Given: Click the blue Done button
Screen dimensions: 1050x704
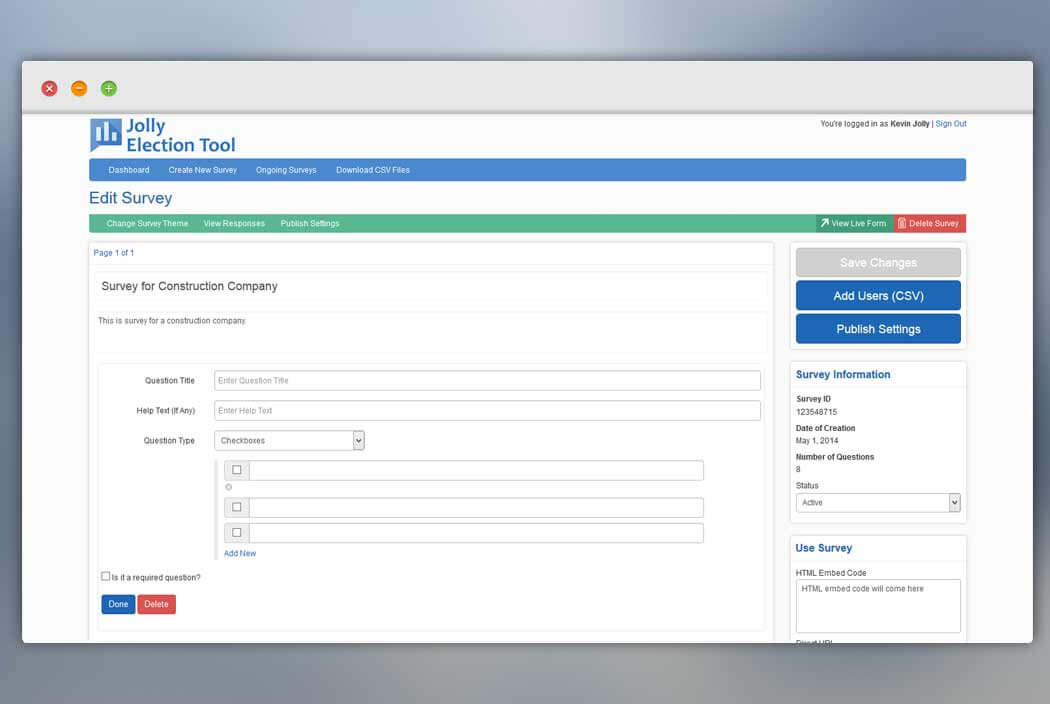Looking at the screenshot, I should point(118,604).
